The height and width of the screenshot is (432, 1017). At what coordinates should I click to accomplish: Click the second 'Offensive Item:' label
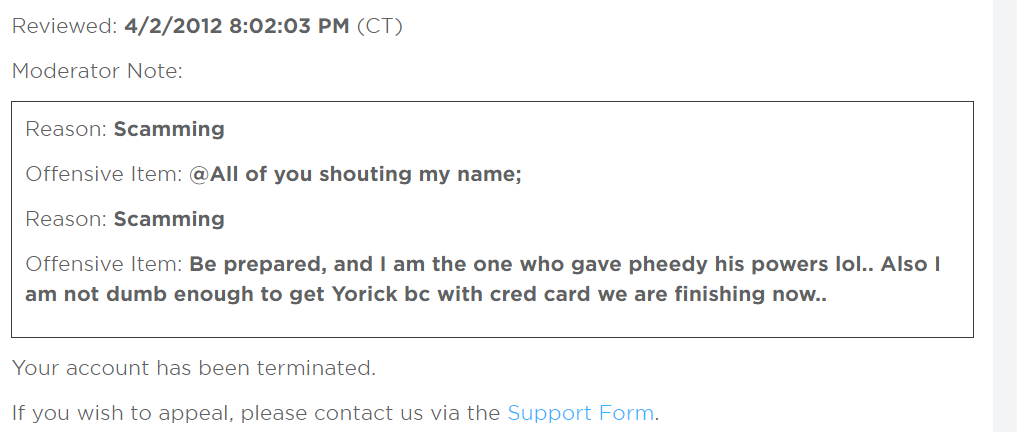[104, 265]
